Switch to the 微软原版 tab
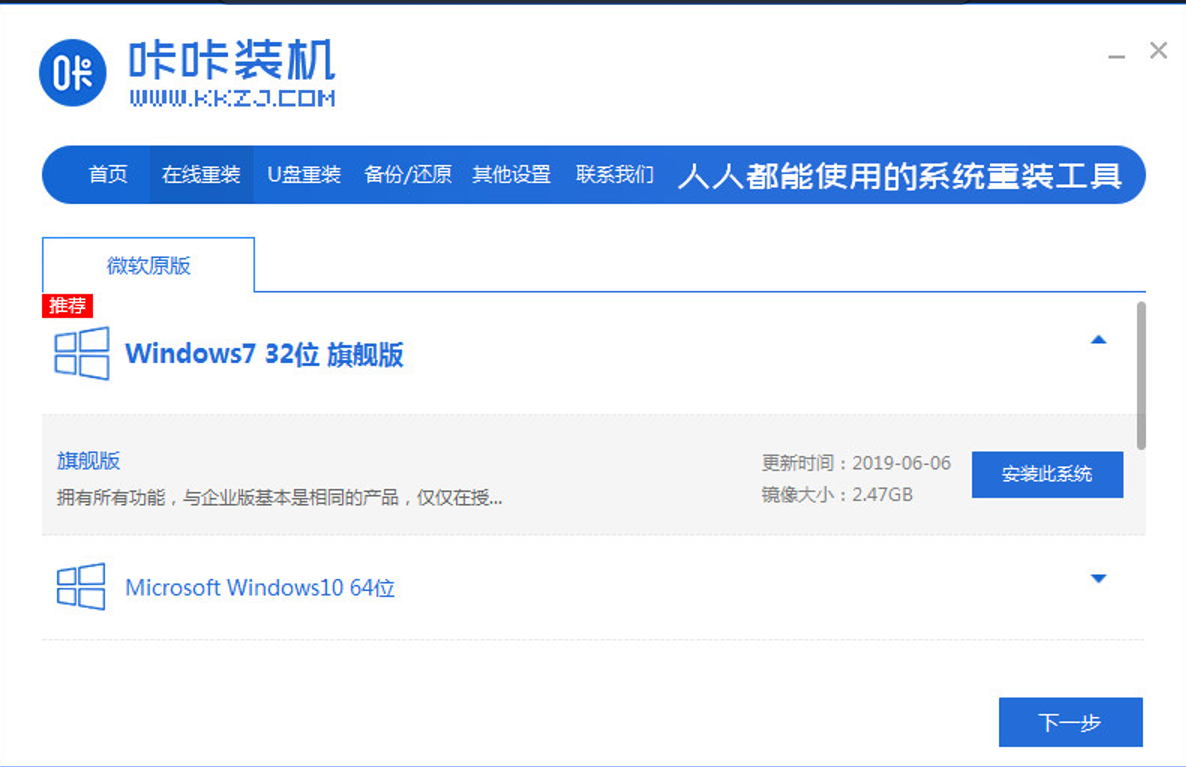 pos(148,265)
